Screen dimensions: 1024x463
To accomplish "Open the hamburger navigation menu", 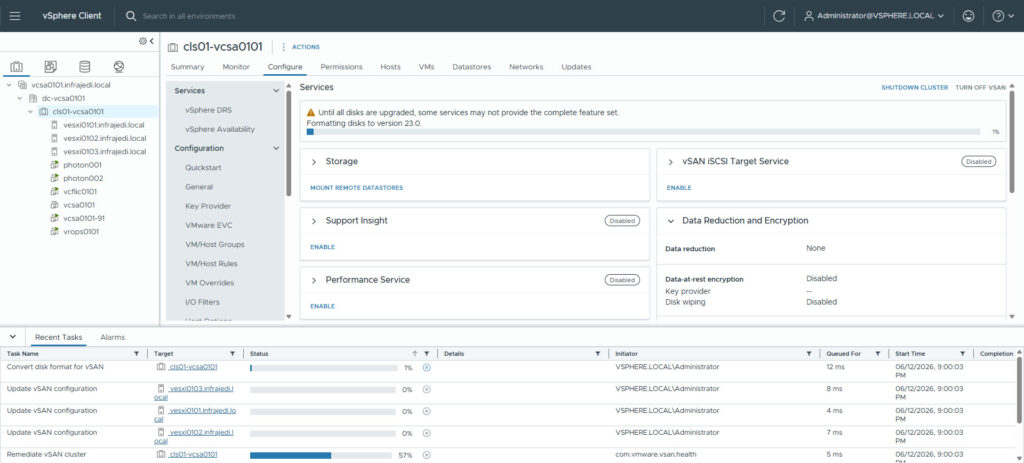I will point(15,16).
